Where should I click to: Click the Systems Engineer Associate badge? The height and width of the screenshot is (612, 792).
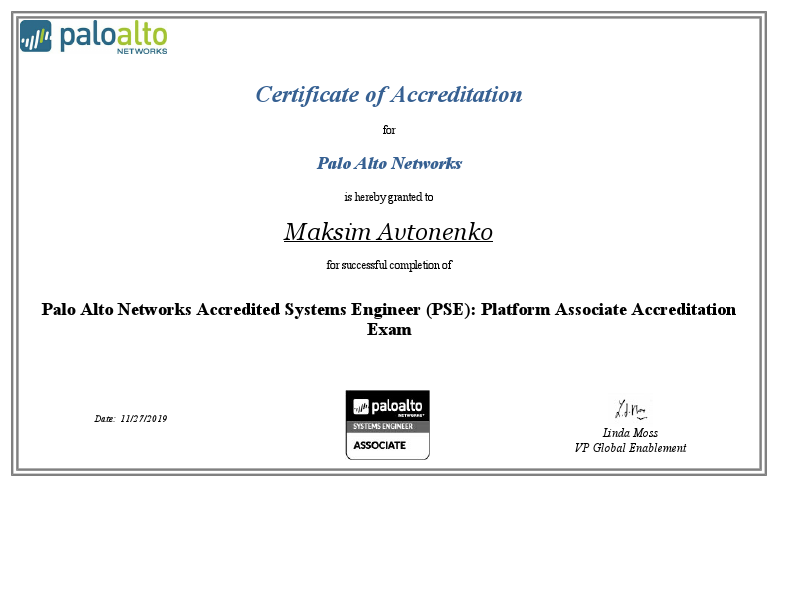coord(387,425)
